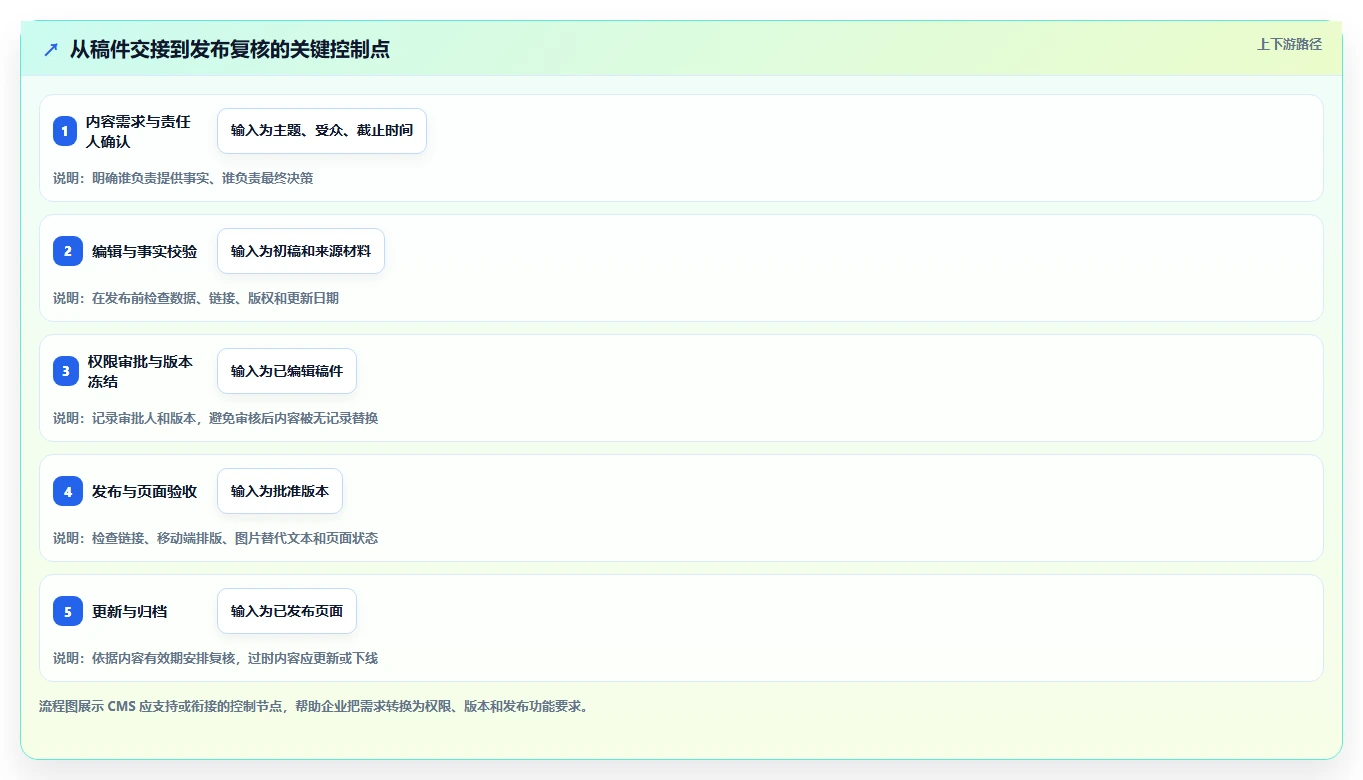Viewport: 1363px width, 780px height.
Task: Select the step title 编辑与事实校验
Action: (145, 251)
